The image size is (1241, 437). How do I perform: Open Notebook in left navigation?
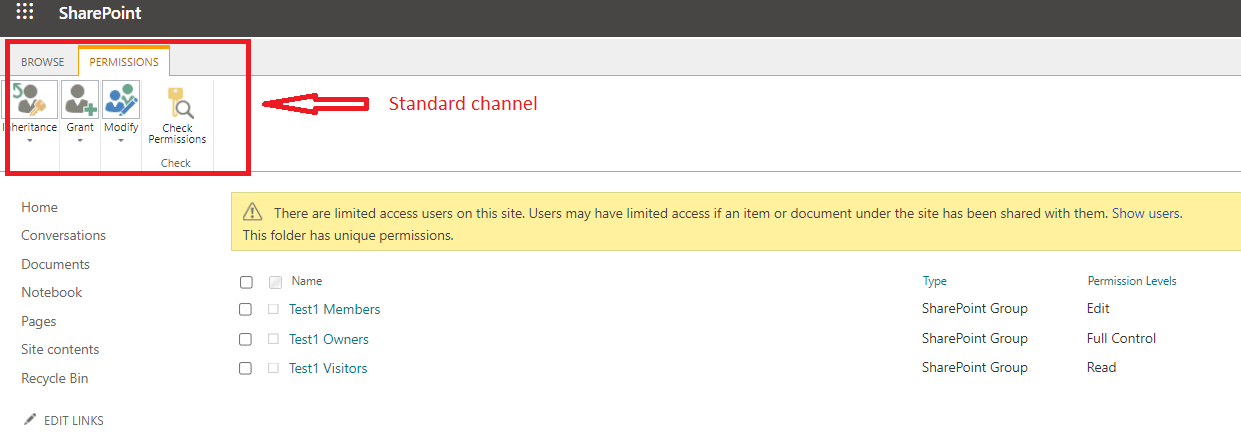point(52,292)
